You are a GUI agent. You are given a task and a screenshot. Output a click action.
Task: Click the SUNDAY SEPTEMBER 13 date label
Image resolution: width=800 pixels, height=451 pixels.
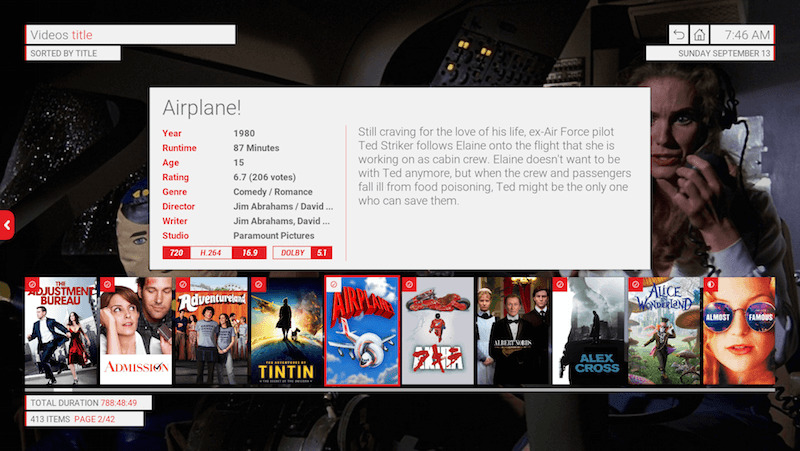tap(710, 53)
